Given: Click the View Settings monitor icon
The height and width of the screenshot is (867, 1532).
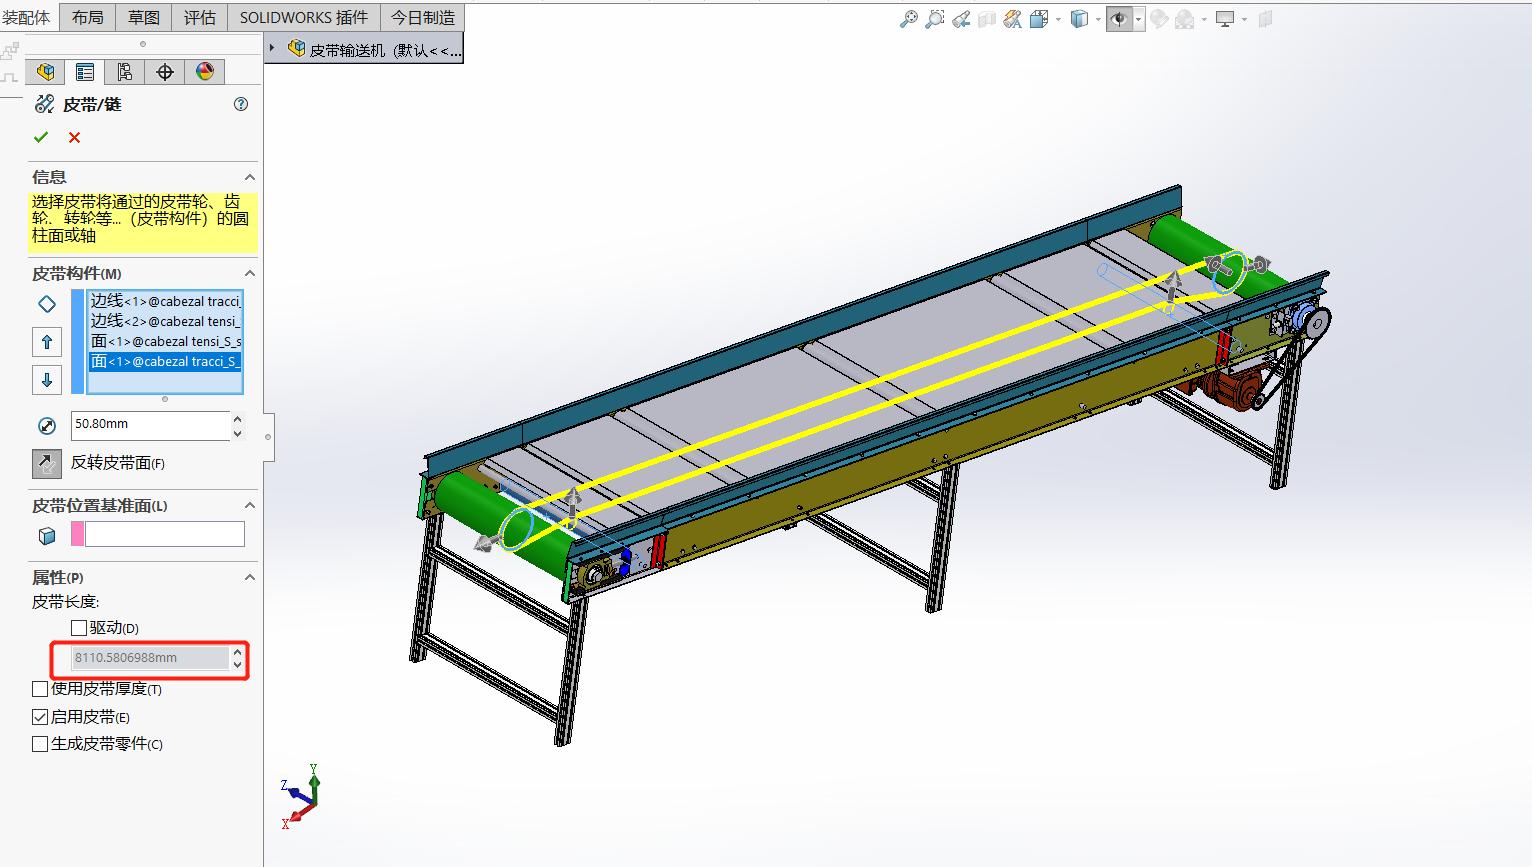Looking at the screenshot, I should click(x=1225, y=18).
